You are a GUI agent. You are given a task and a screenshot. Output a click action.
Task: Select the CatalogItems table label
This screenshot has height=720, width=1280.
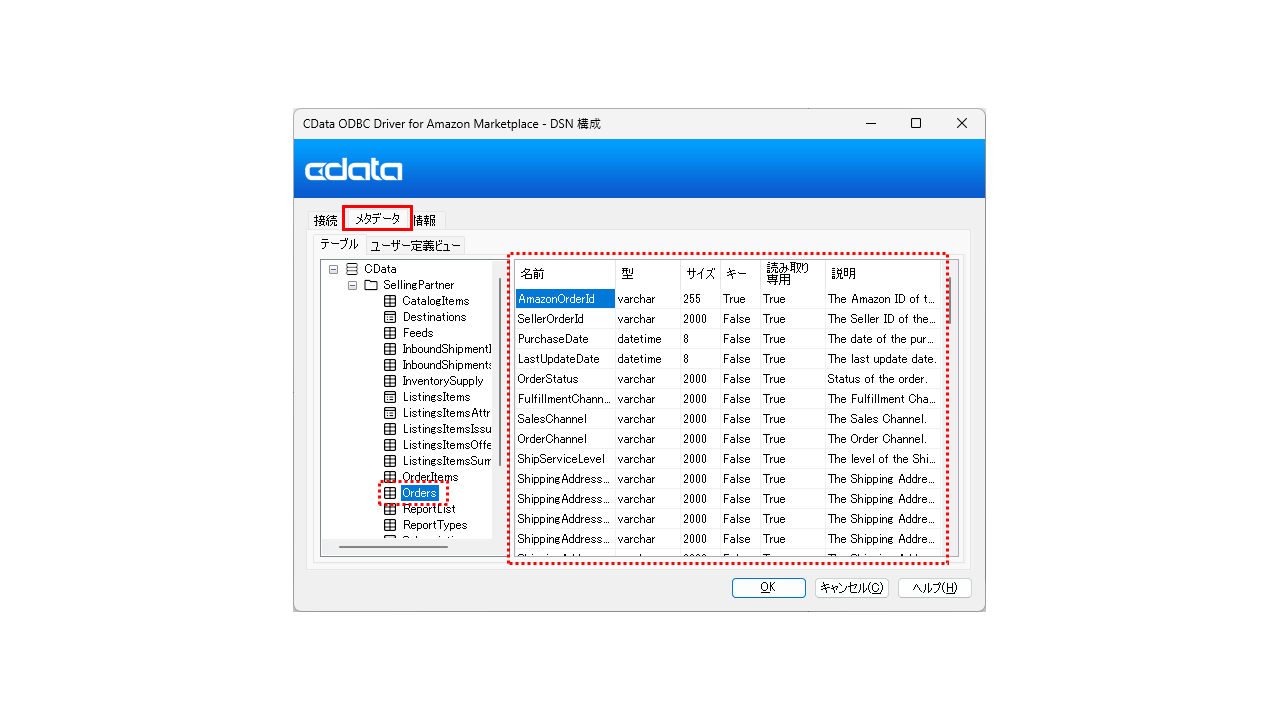click(436, 301)
